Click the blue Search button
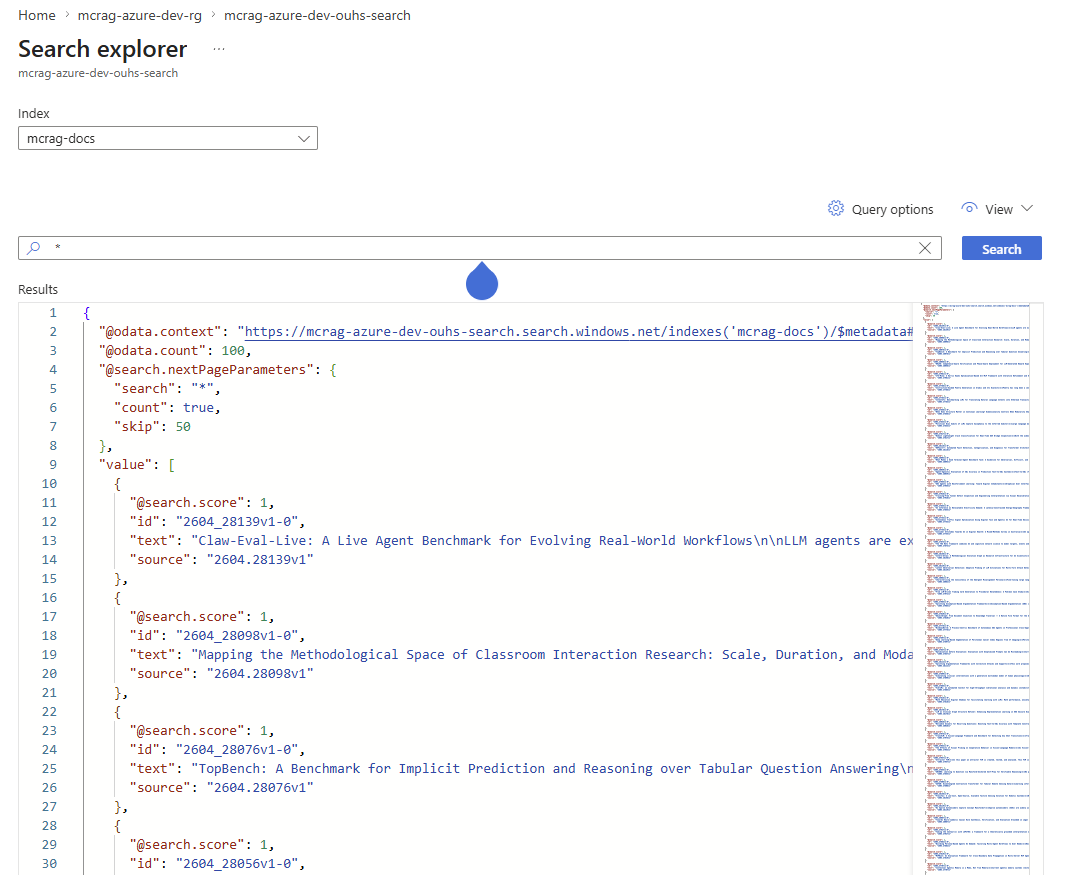Viewport: 1077px width, 875px height. click(x=1001, y=249)
